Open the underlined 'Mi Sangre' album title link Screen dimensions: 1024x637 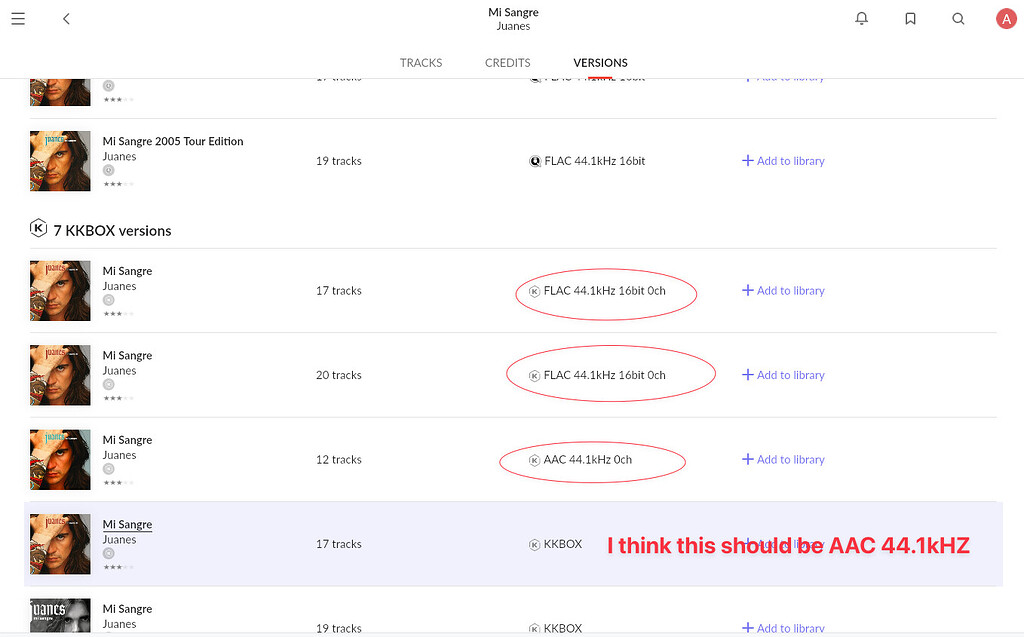click(x=127, y=524)
